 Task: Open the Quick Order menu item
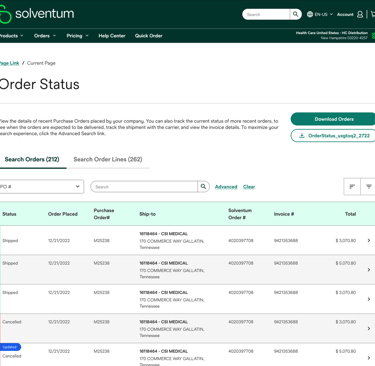[x=149, y=36]
